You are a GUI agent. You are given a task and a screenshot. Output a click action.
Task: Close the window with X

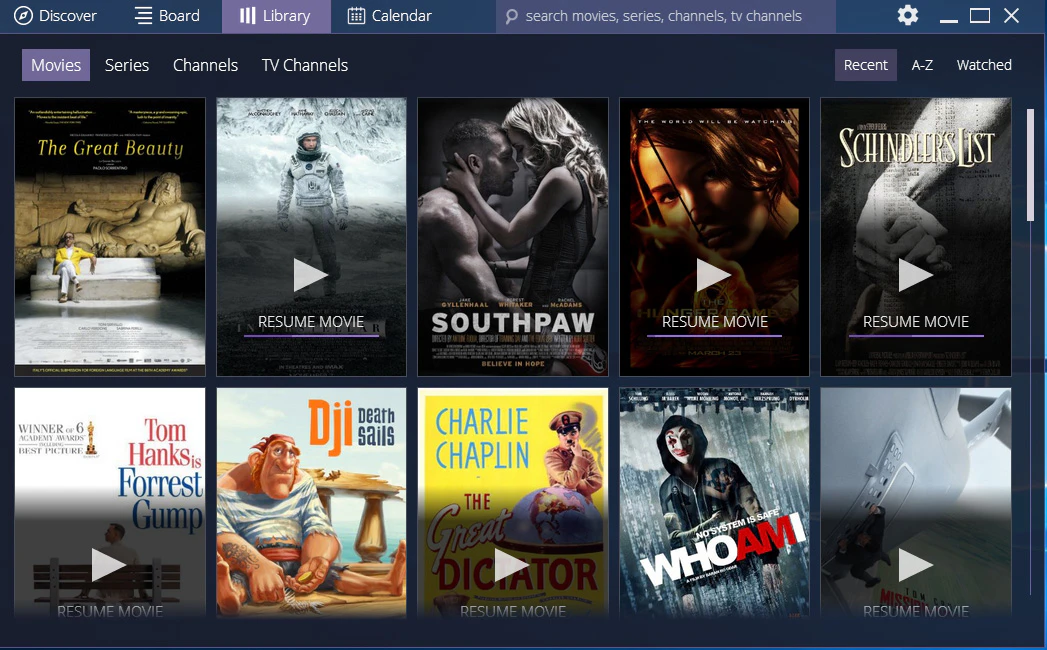(x=1012, y=15)
